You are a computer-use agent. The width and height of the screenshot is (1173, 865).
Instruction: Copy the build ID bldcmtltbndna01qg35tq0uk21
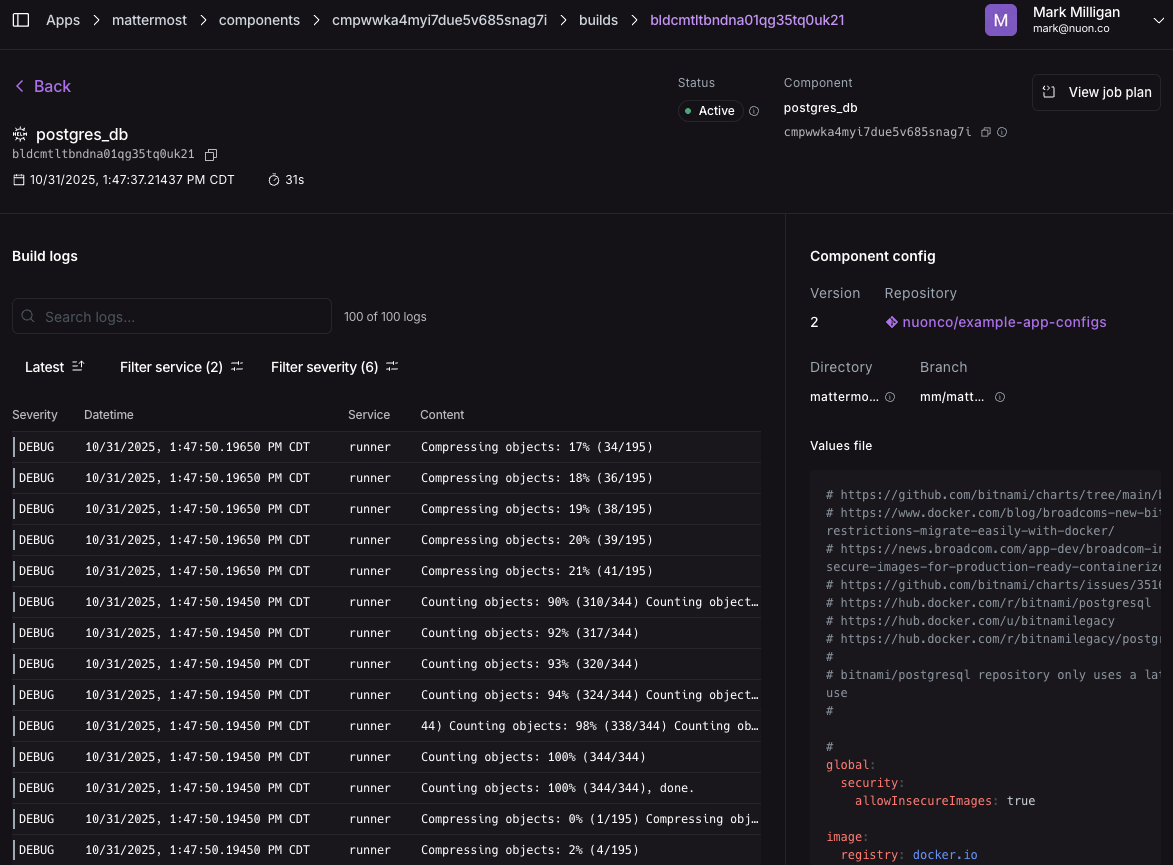211,155
